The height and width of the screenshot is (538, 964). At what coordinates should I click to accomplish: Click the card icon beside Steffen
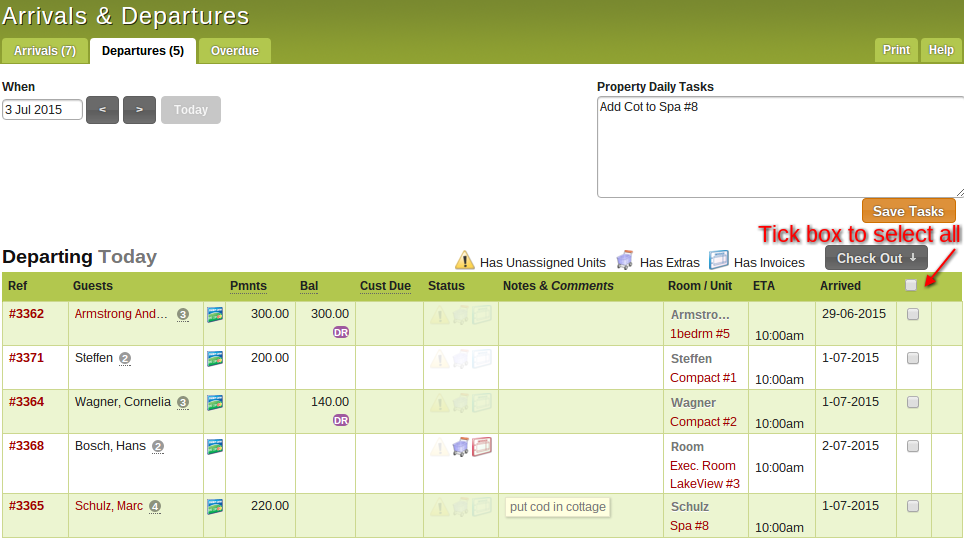point(214,358)
